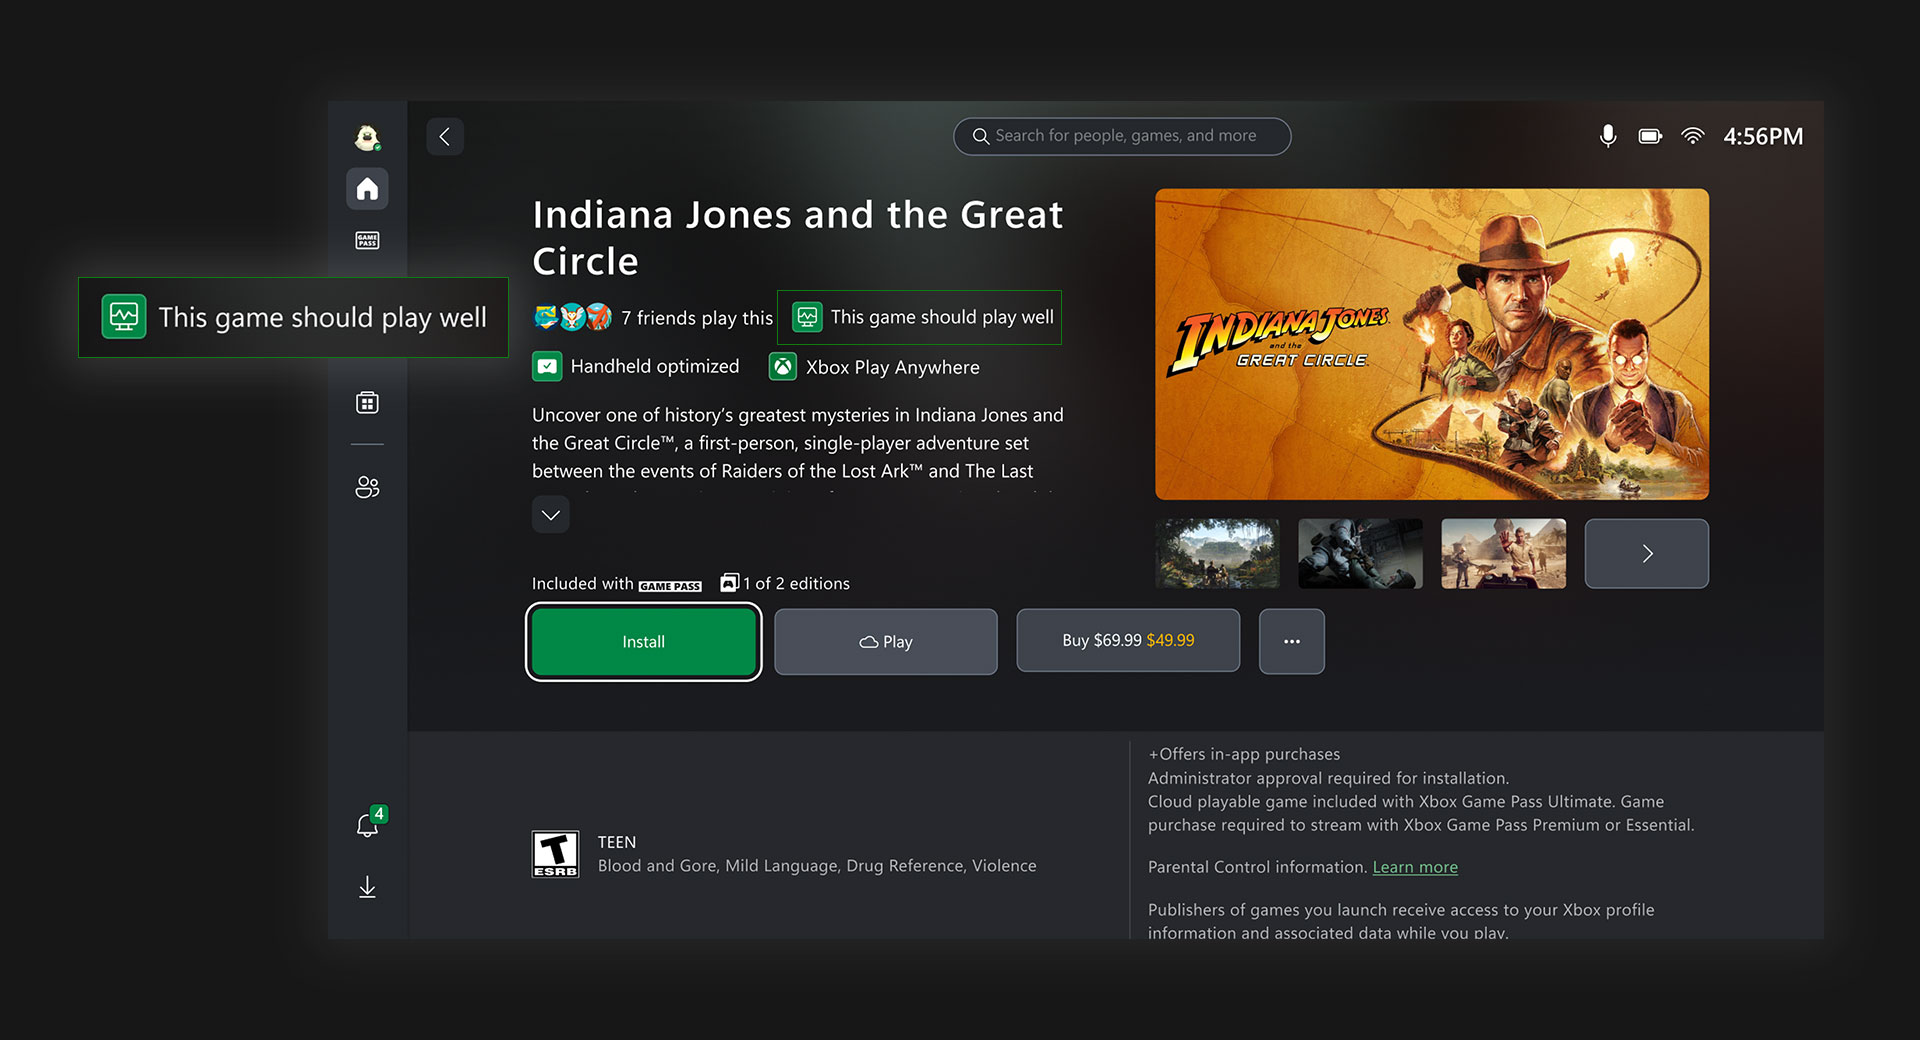The width and height of the screenshot is (1920, 1040).
Task: Select the Xbox Play Anywhere badge
Action: 873,366
